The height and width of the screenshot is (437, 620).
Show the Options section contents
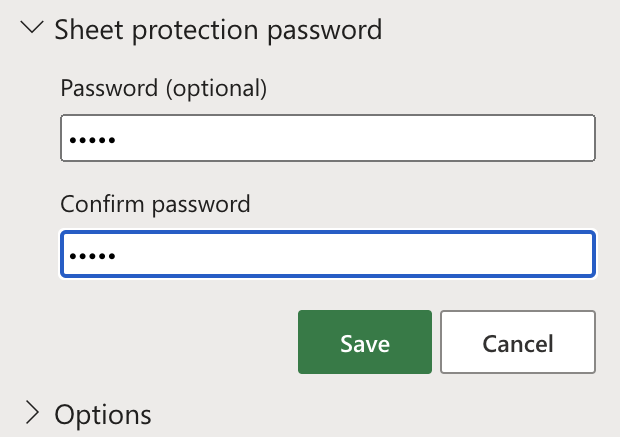32,412
